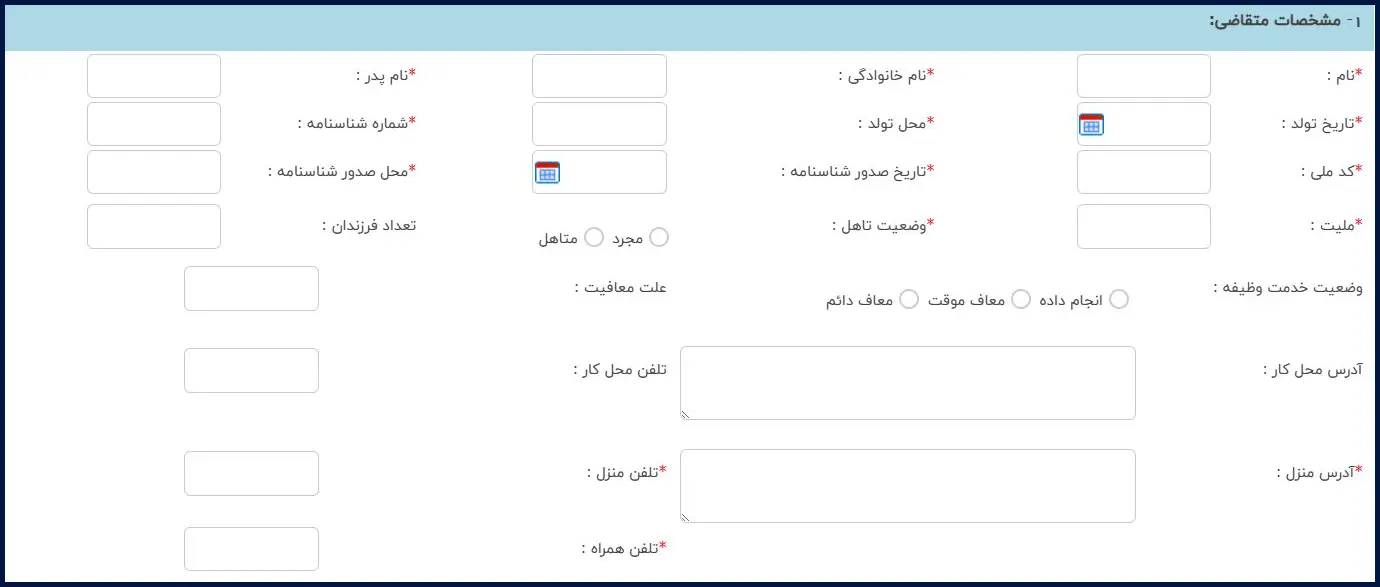Click the علت معافیت input field
1380x587 pixels.
point(251,288)
